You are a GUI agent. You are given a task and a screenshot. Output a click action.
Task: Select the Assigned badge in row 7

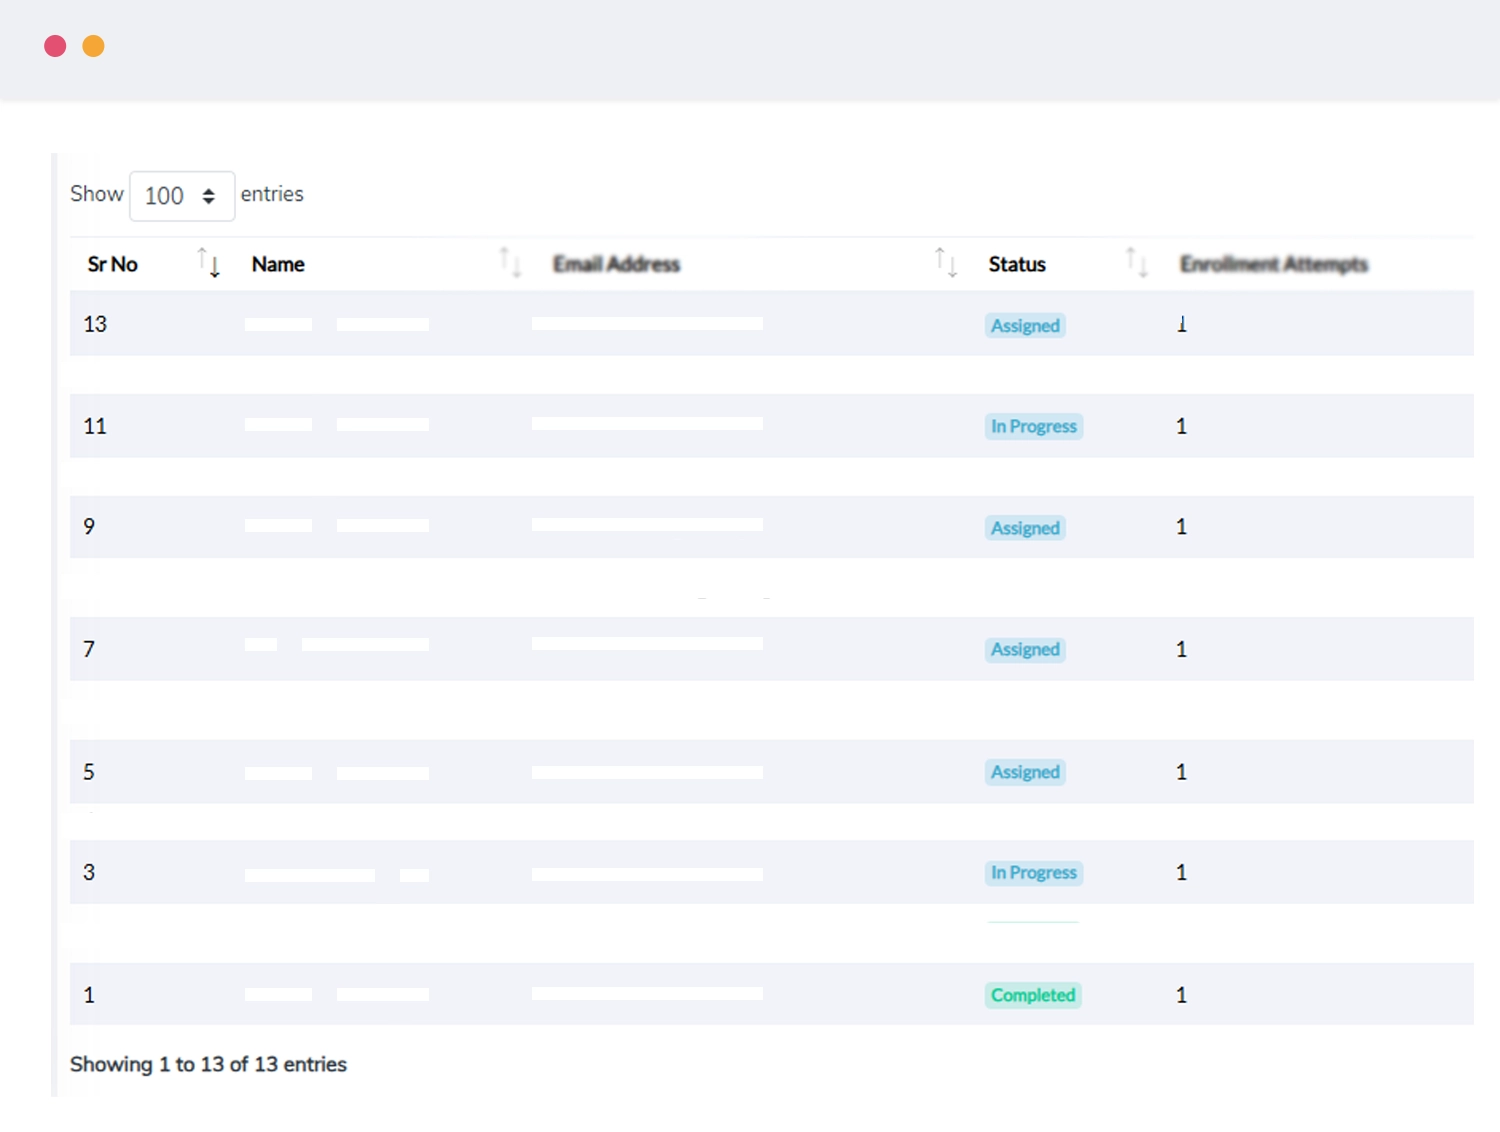(x=1025, y=650)
